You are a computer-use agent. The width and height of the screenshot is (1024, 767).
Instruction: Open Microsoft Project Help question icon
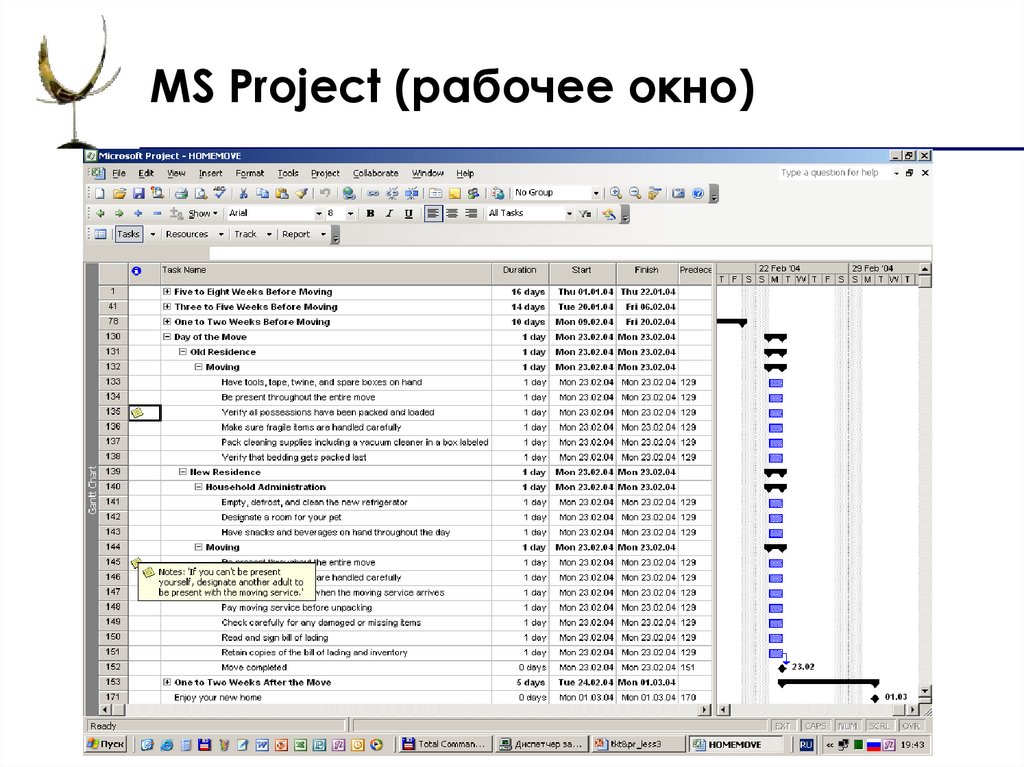click(x=698, y=193)
